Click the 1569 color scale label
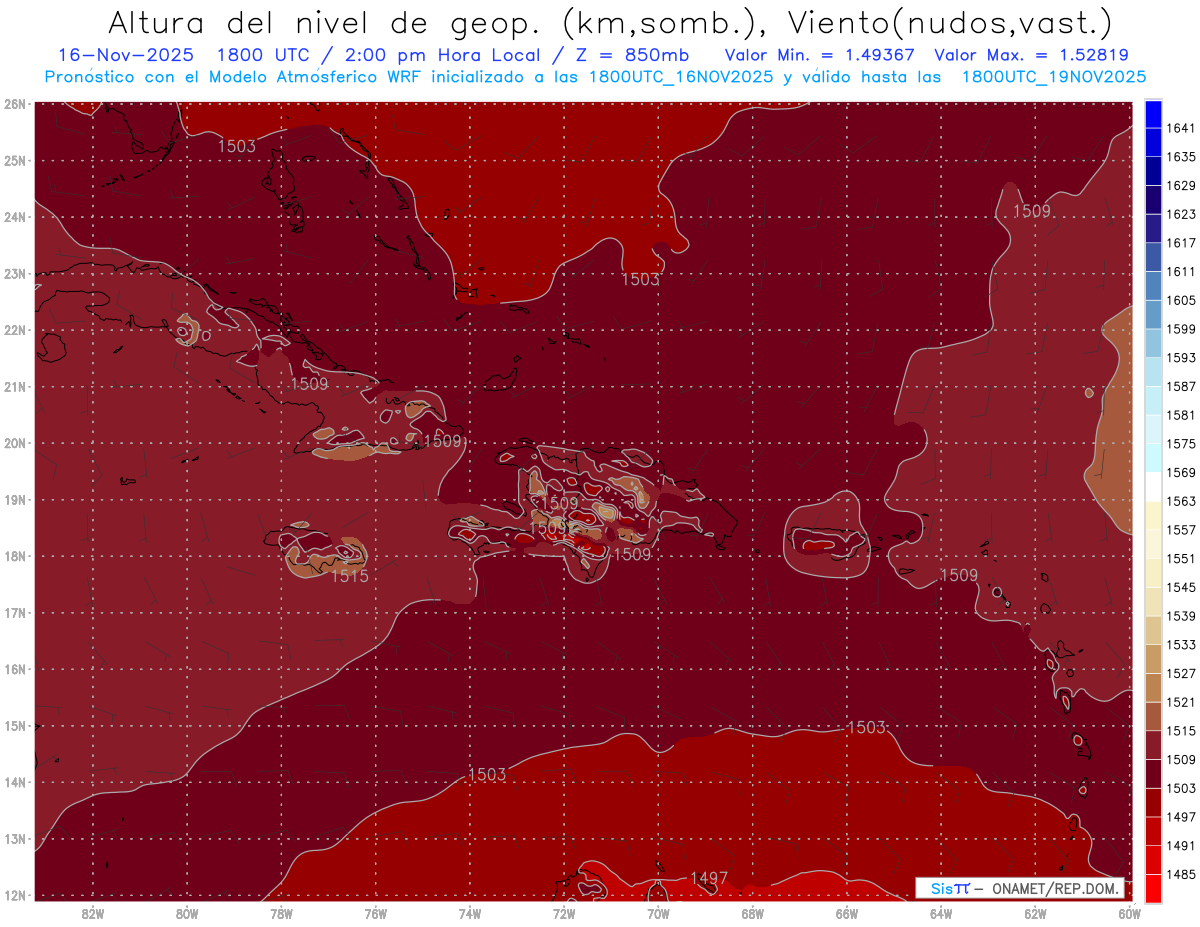1200x927 pixels. tap(1181, 473)
